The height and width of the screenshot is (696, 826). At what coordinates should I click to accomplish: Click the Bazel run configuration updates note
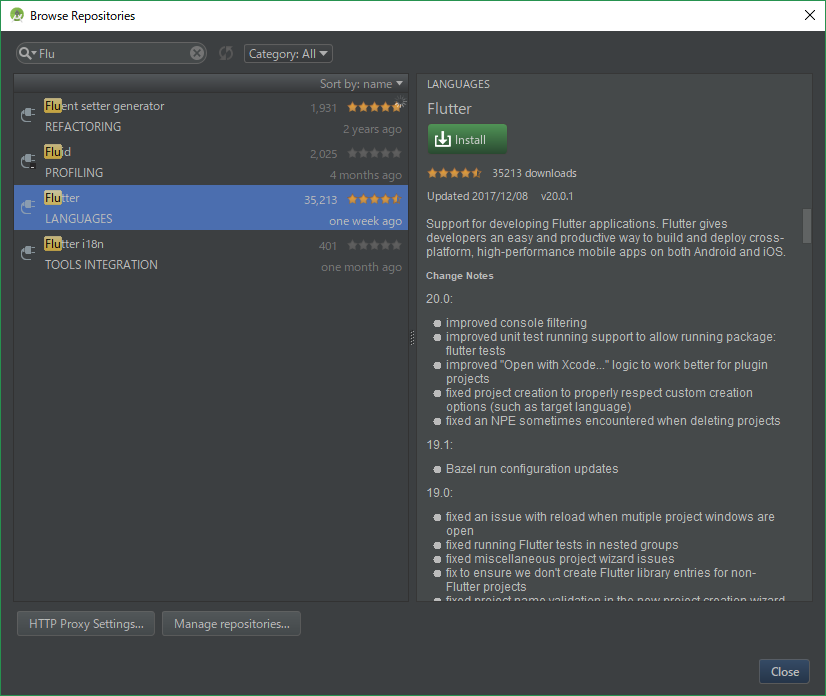pyautogui.click(x=532, y=469)
